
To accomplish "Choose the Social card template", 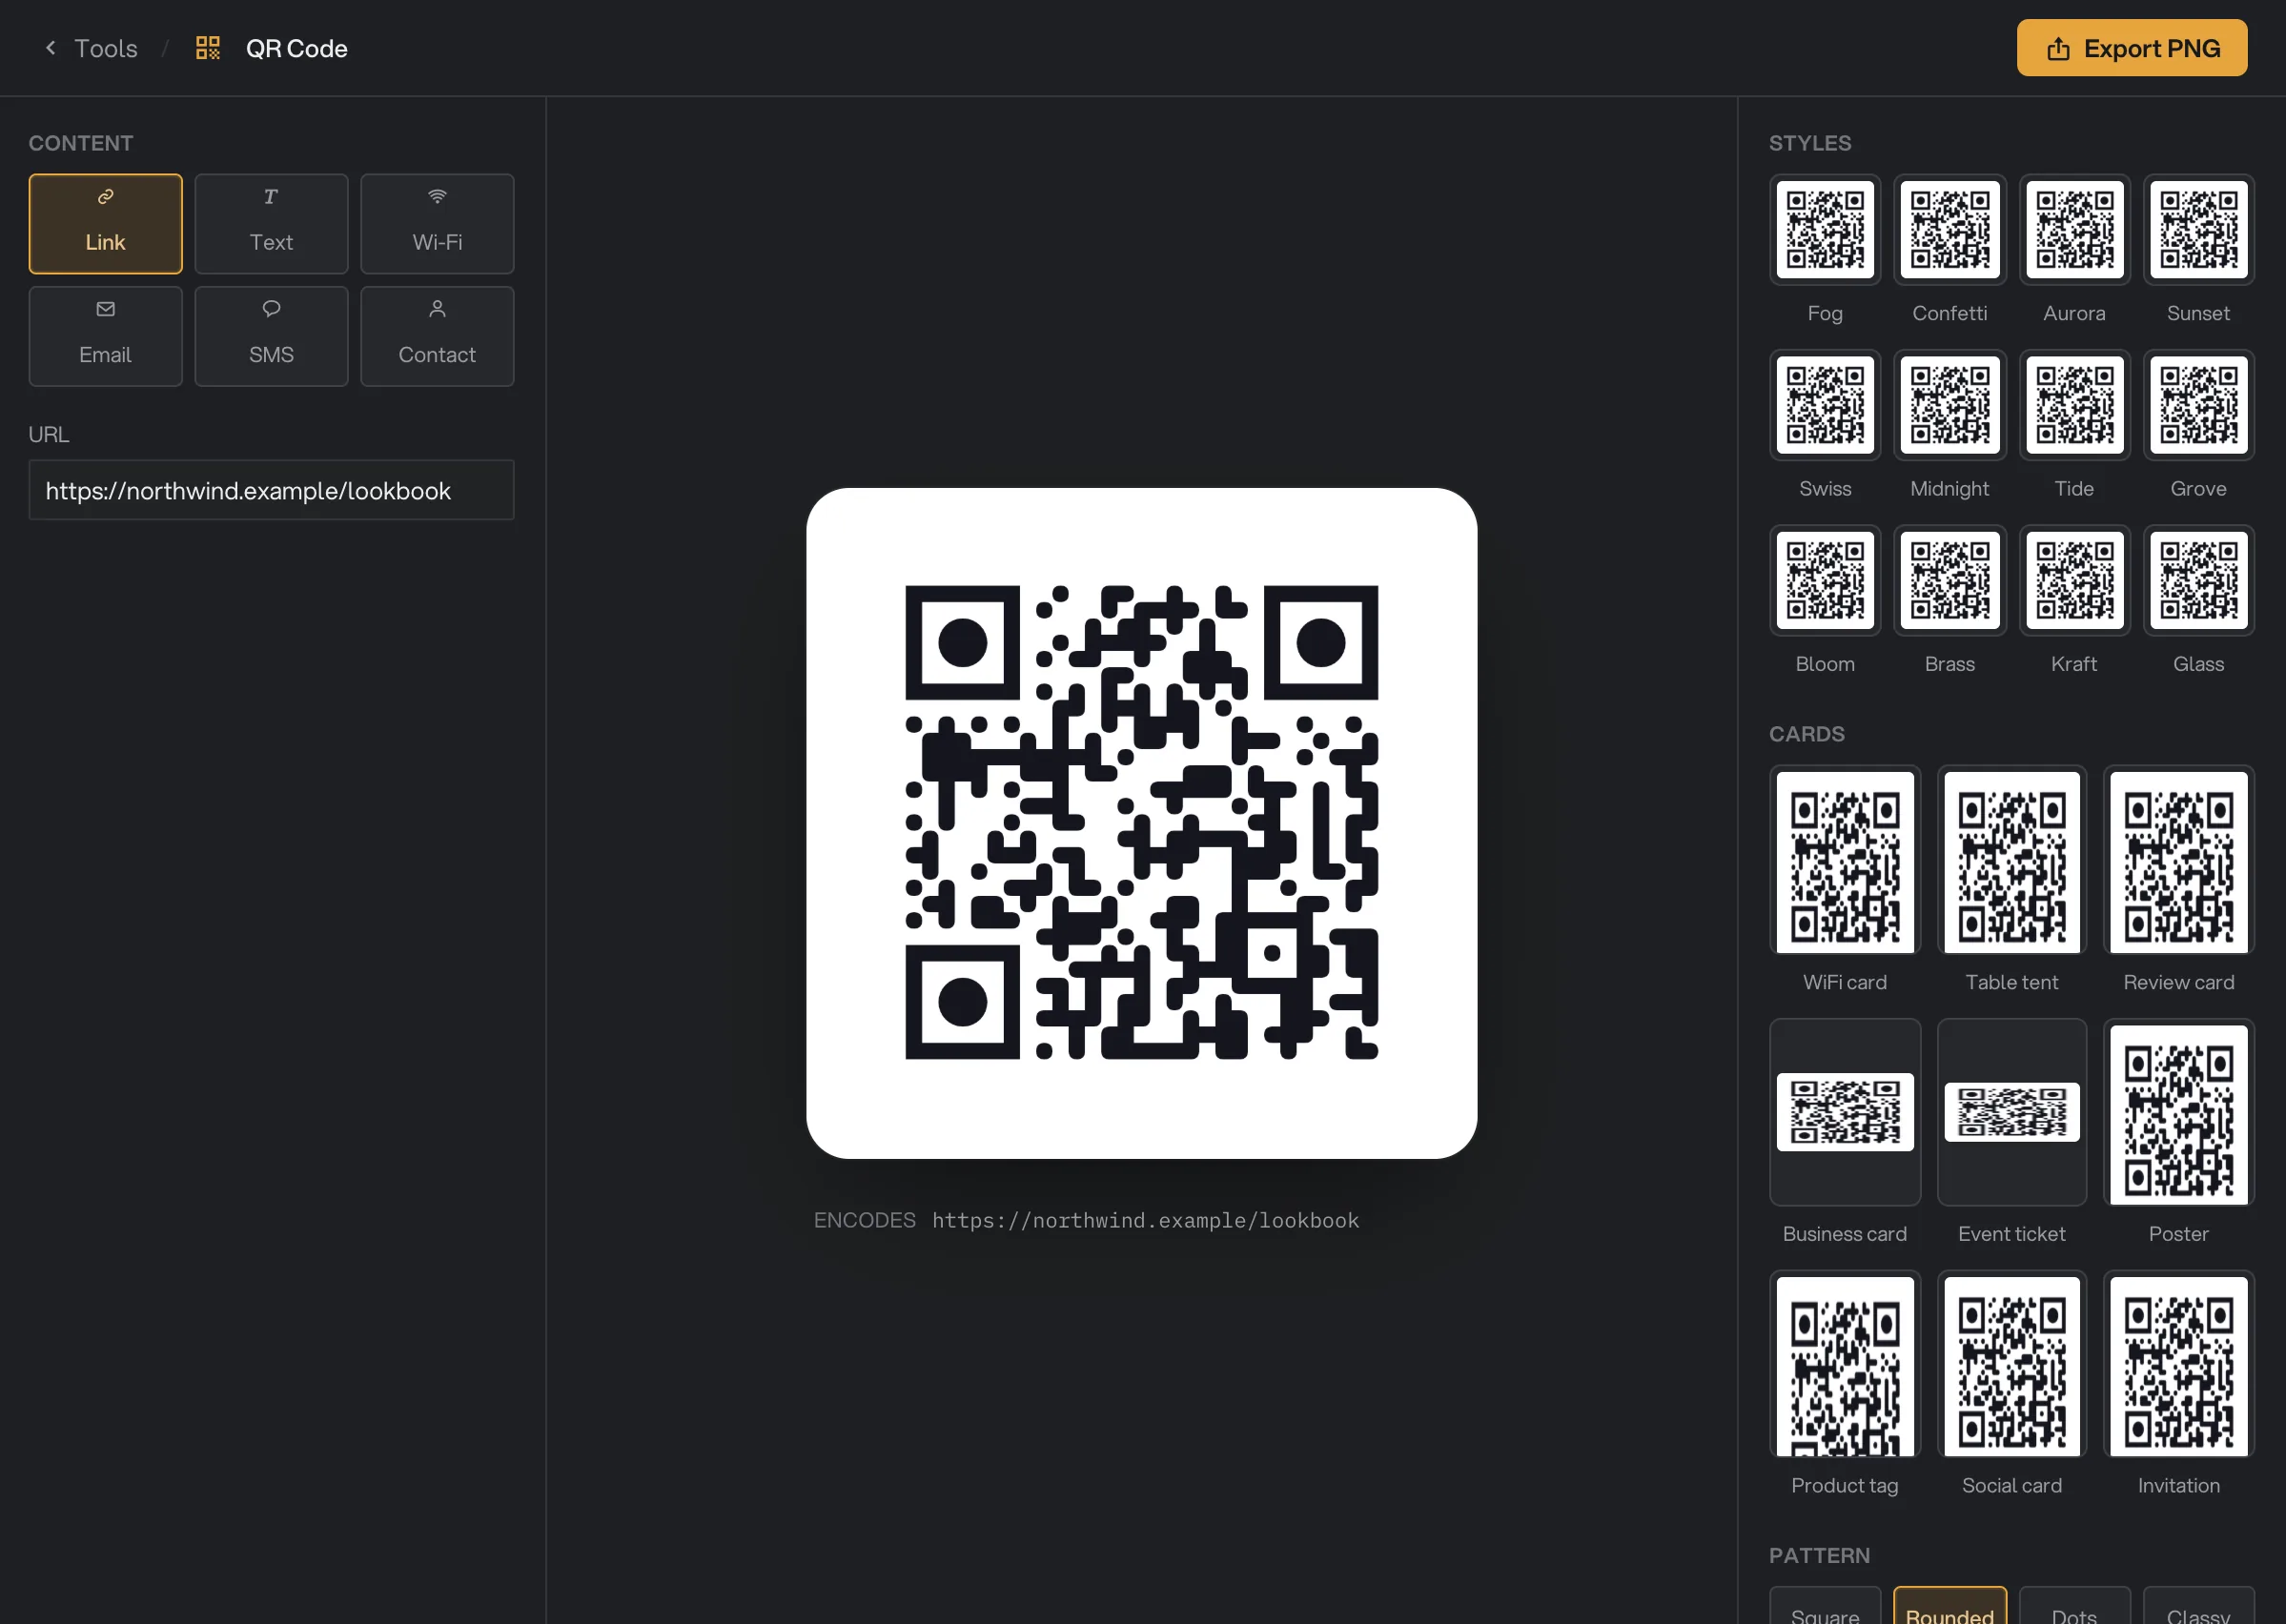I will (x=2011, y=1364).
